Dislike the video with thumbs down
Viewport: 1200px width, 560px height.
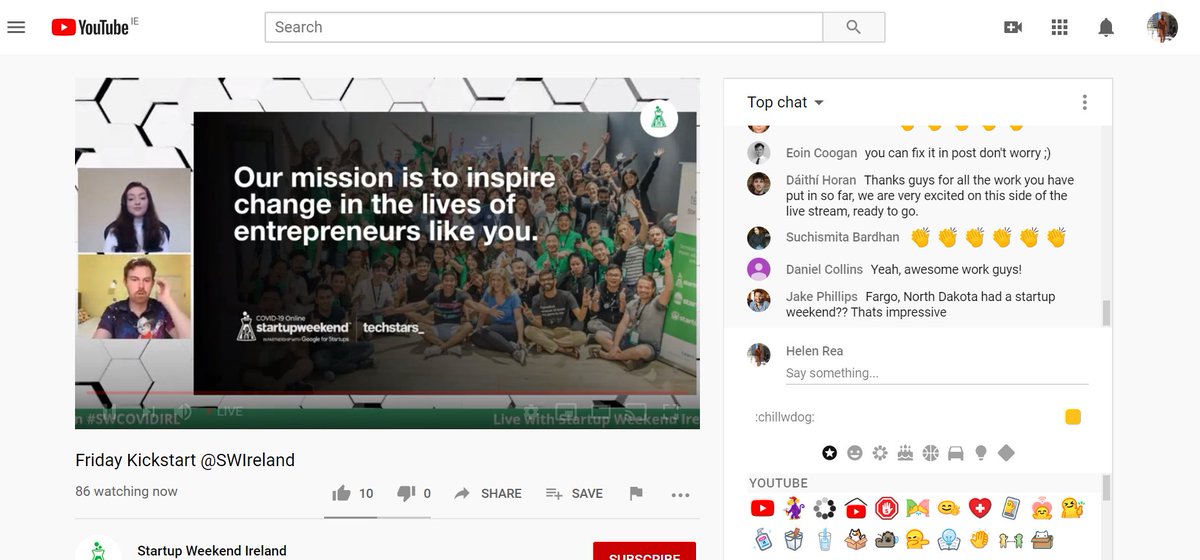pyautogui.click(x=406, y=493)
